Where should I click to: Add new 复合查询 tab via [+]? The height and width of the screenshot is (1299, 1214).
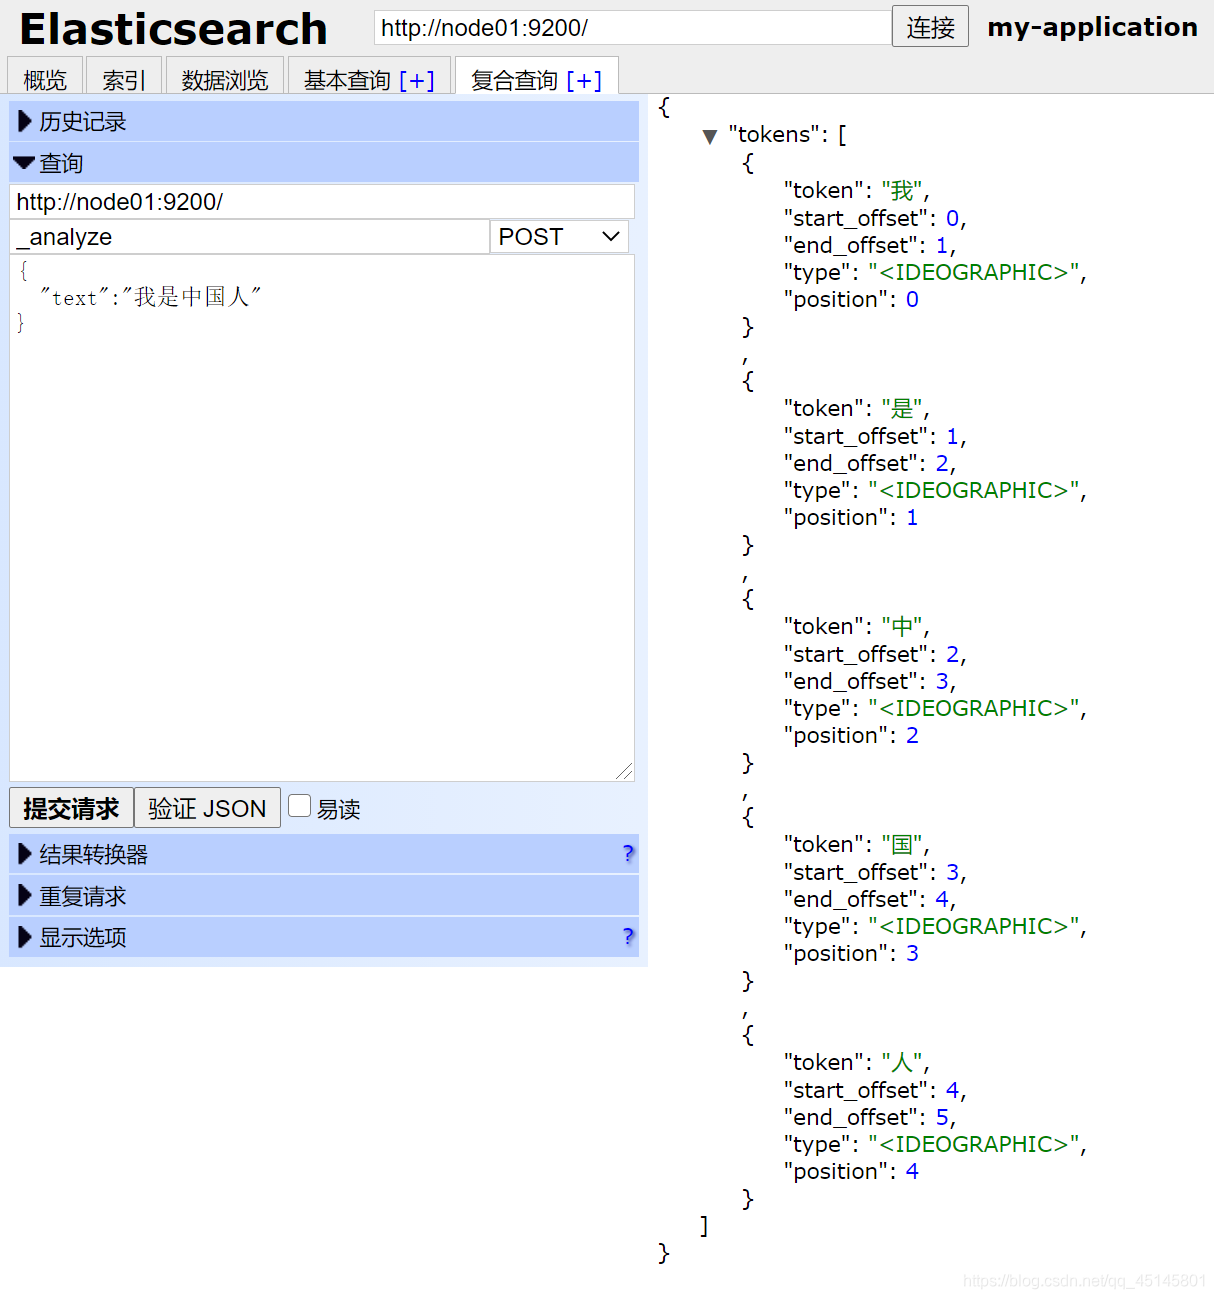pyautogui.click(x=584, y=80)
